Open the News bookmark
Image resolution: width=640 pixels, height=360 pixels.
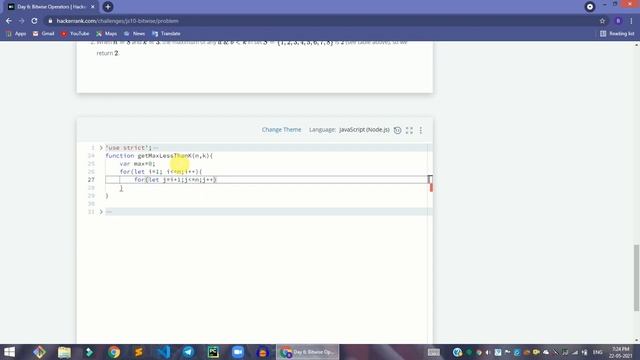(134, 33)
